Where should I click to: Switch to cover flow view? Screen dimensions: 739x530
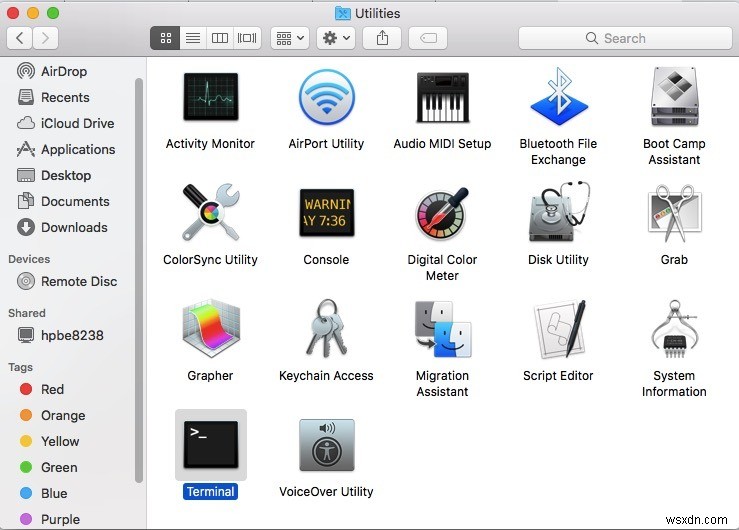tap(247, 38)
